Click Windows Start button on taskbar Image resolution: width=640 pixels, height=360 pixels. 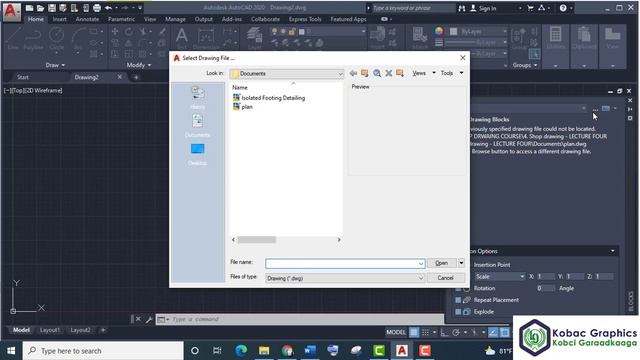tap(11, 351)
